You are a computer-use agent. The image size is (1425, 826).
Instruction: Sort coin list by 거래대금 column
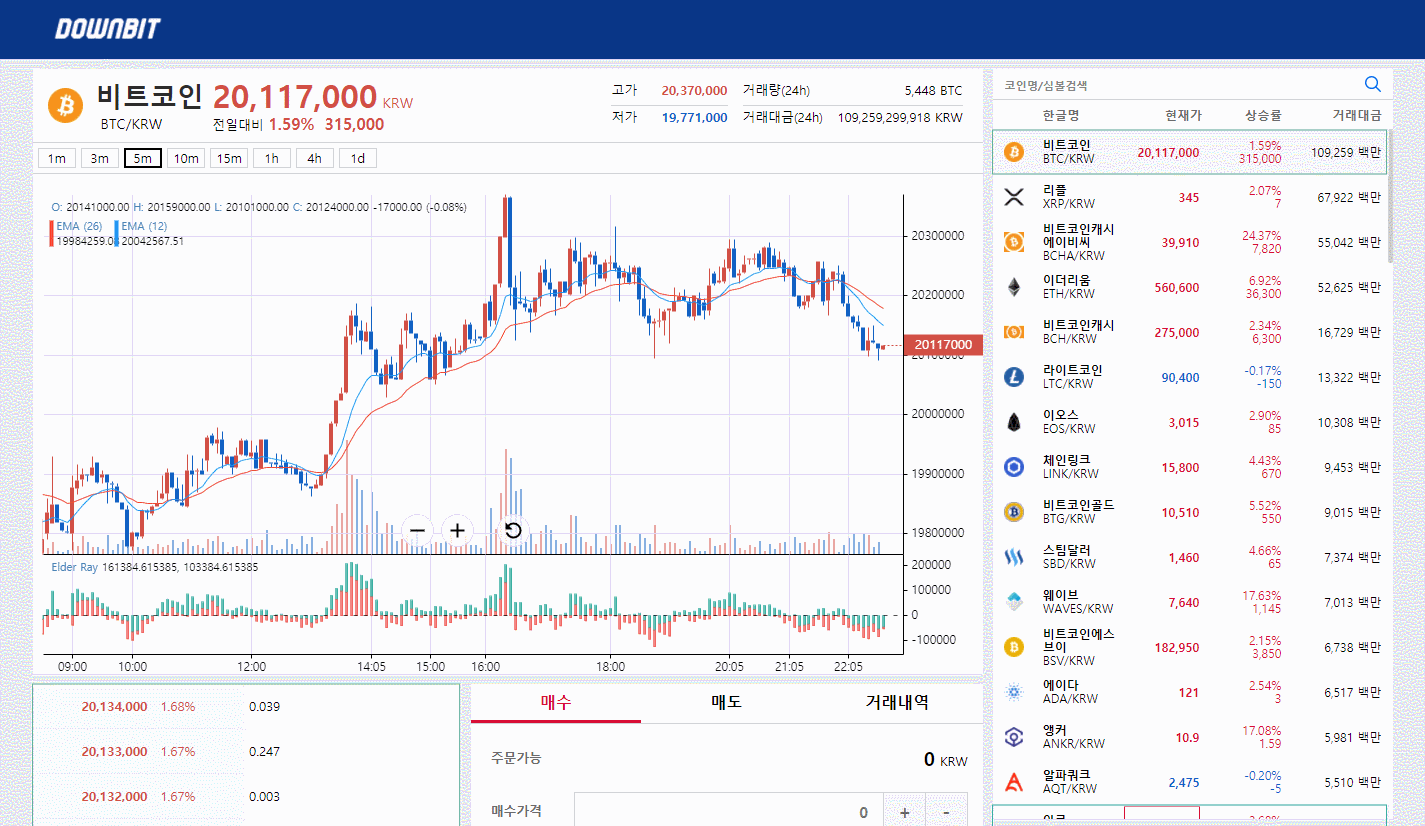(1356, 115)
